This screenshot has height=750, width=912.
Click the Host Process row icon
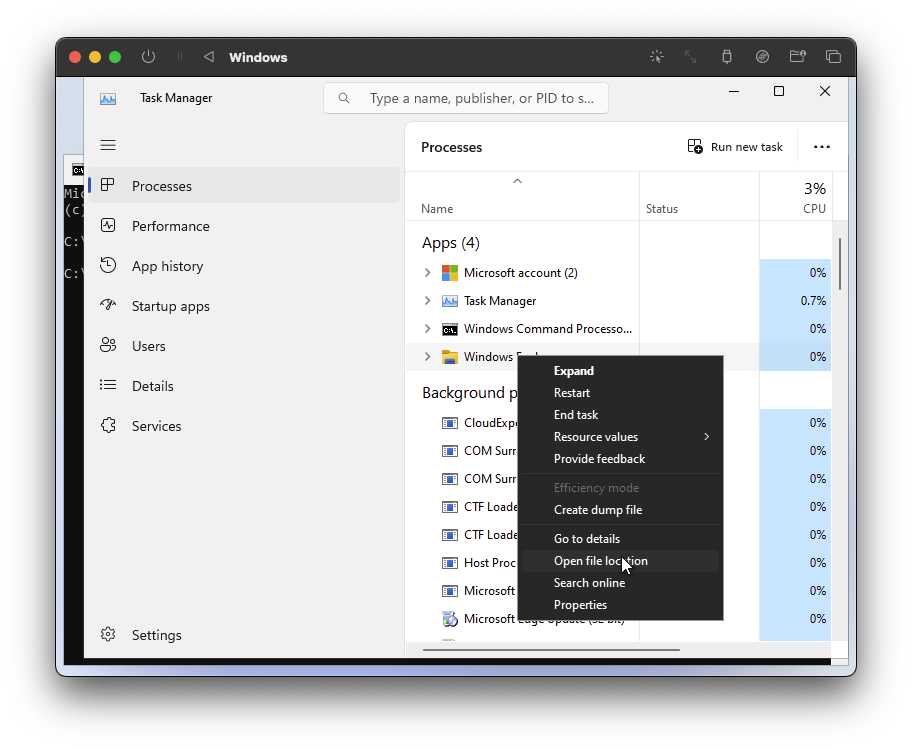pos(450,563)
